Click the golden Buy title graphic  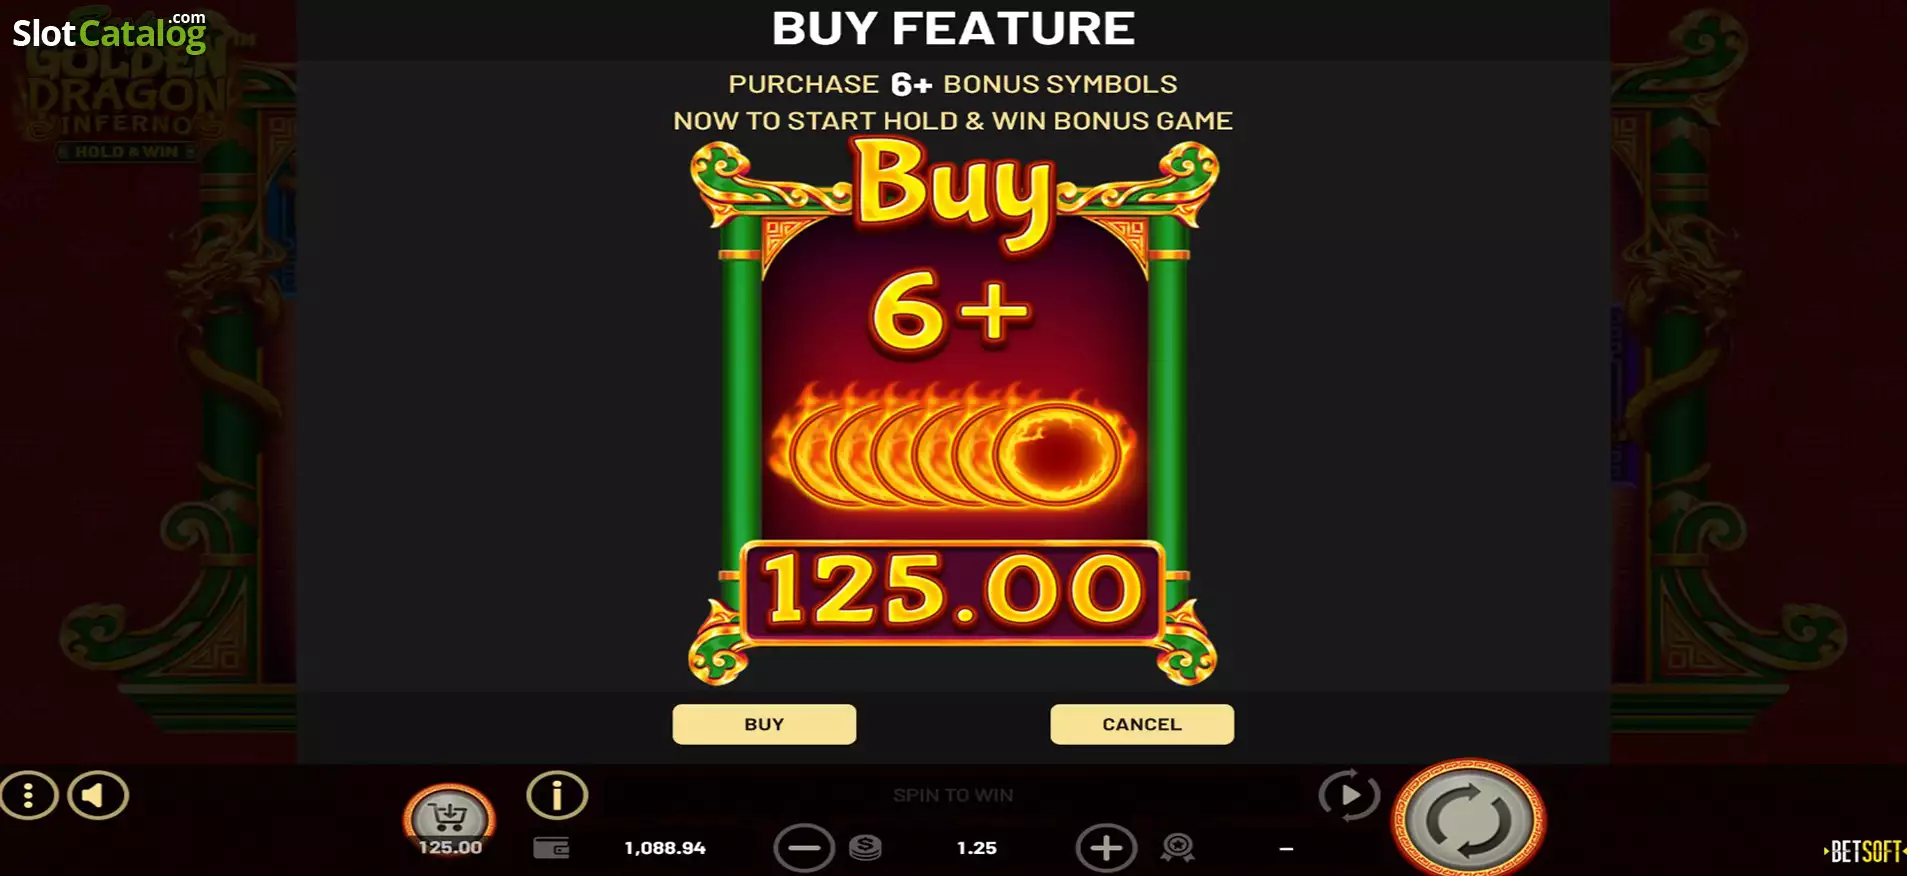954,191
